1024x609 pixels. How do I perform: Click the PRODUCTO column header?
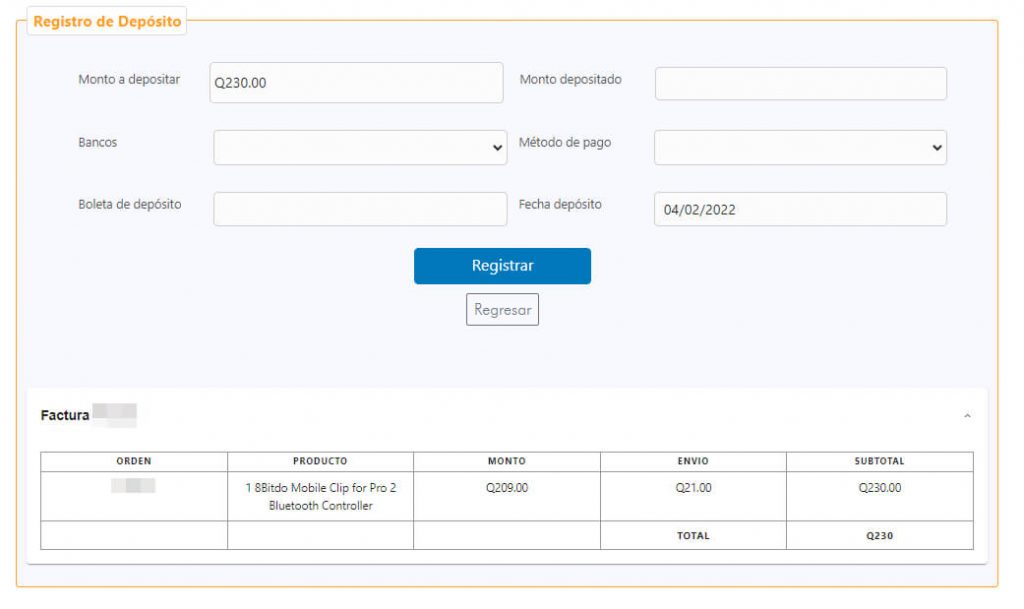click(320, 461)
